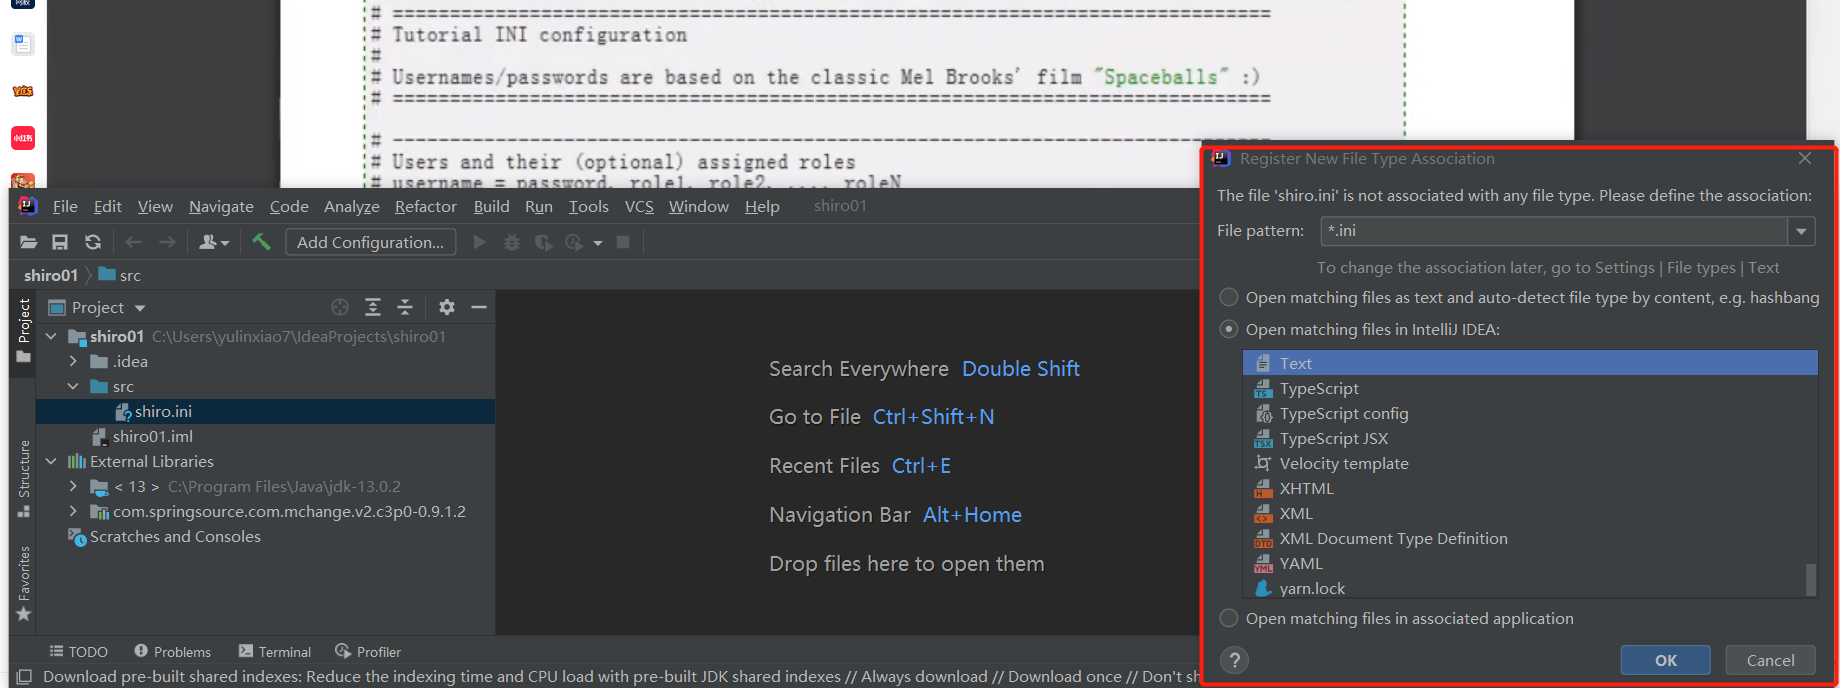1840x688 pixels.
Task: Open the Structure side tab
Action: (24, 478)
